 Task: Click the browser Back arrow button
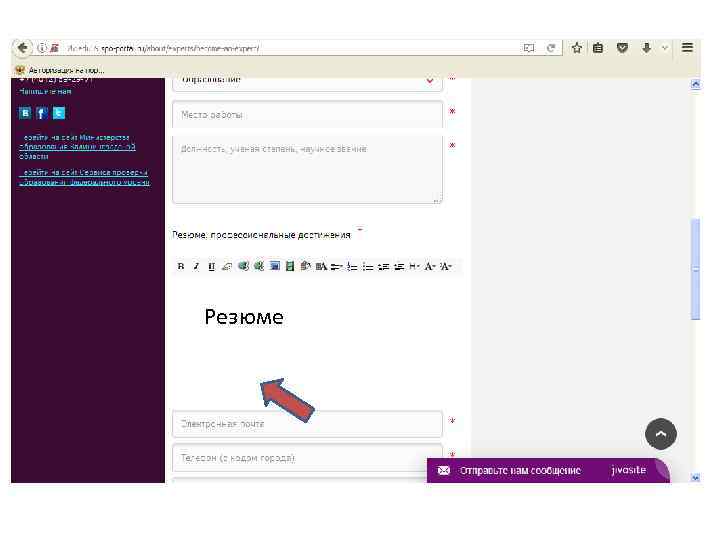tap(22, 48)
